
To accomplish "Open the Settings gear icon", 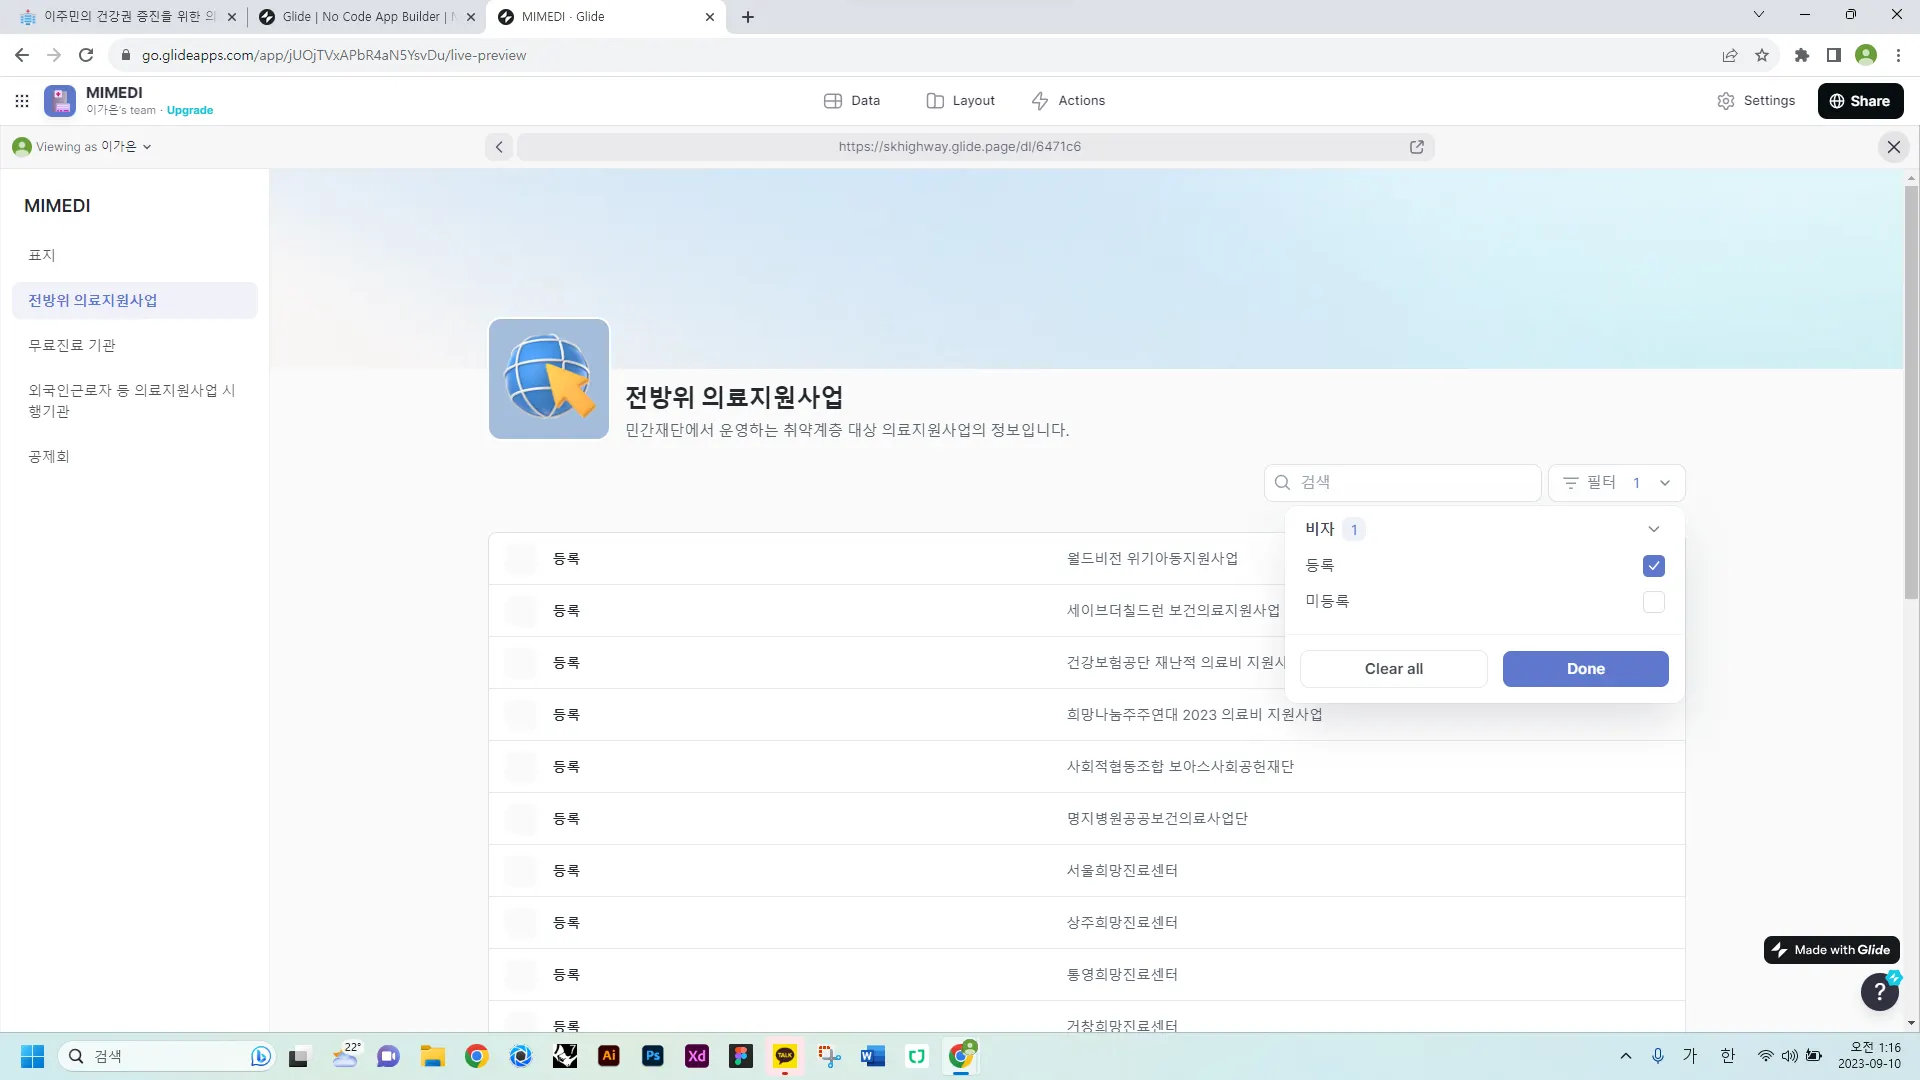I will 1726,101.
